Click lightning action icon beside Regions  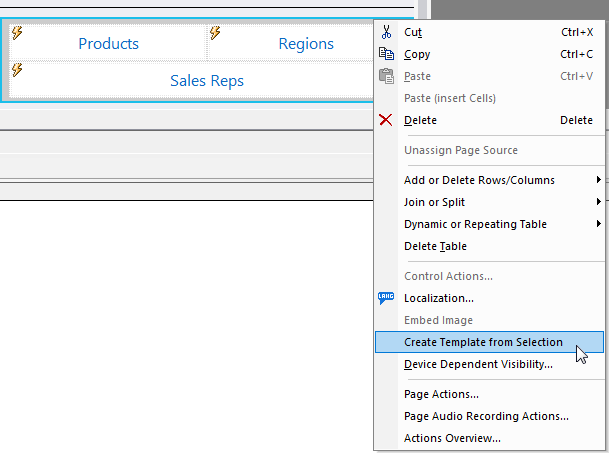pos(216,33)
